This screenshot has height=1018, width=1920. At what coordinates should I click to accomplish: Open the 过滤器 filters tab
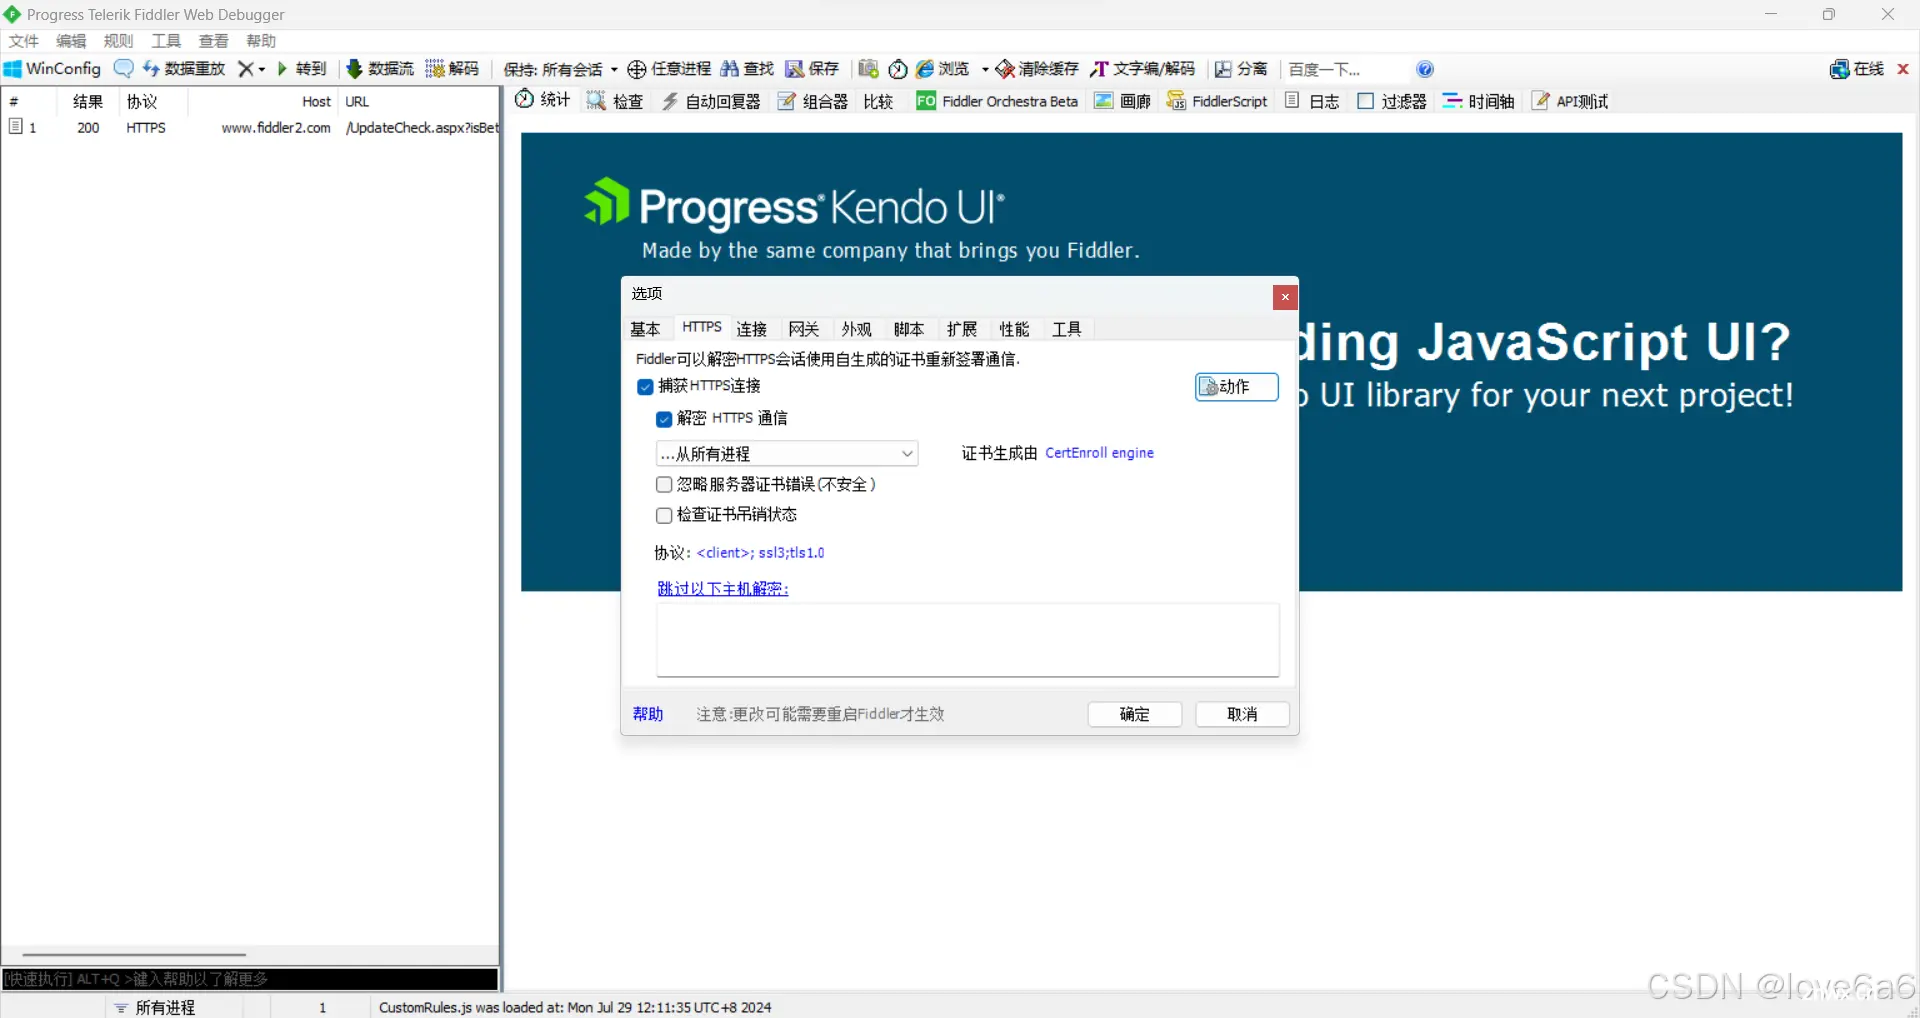[x=1392, y=101]
